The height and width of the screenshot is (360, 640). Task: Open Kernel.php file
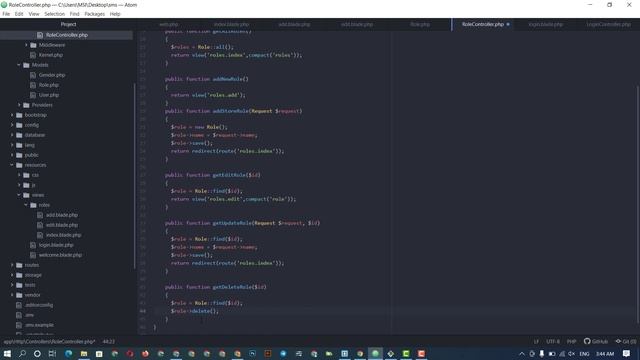(x=51, y=55)
